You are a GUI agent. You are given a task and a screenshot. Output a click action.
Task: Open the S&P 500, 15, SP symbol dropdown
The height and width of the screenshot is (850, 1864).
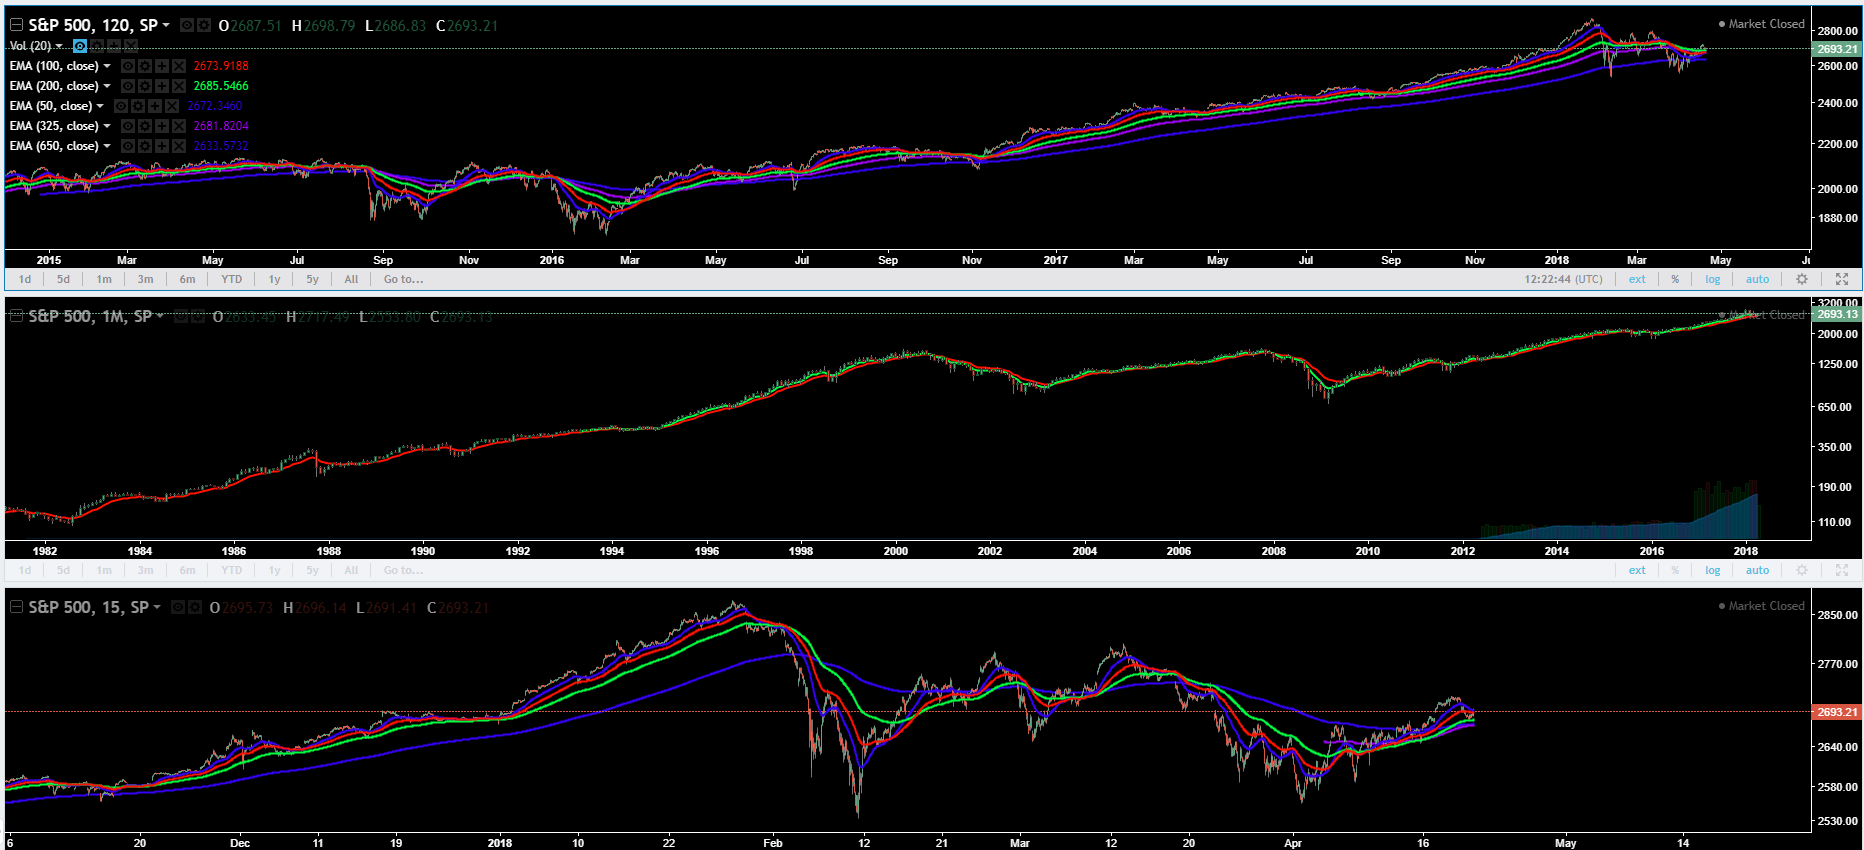(x=156, y=607)
